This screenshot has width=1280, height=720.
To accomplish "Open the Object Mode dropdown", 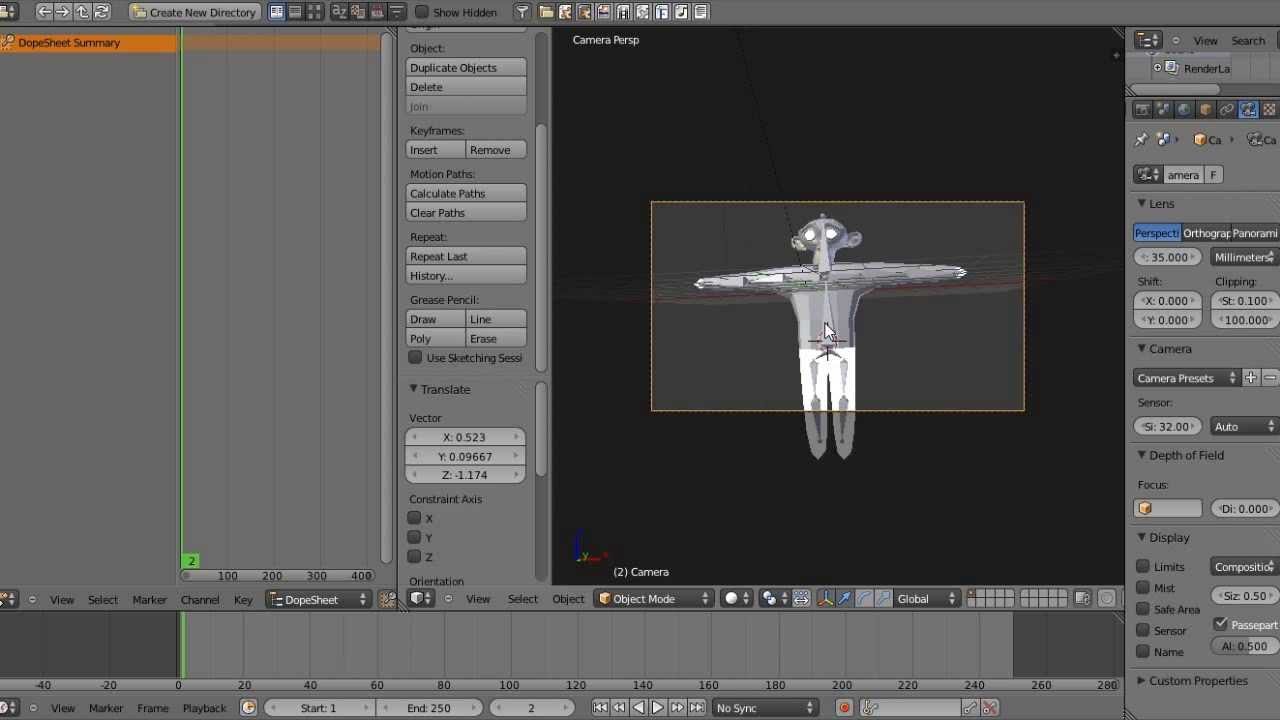I will (x=654, y=599).
